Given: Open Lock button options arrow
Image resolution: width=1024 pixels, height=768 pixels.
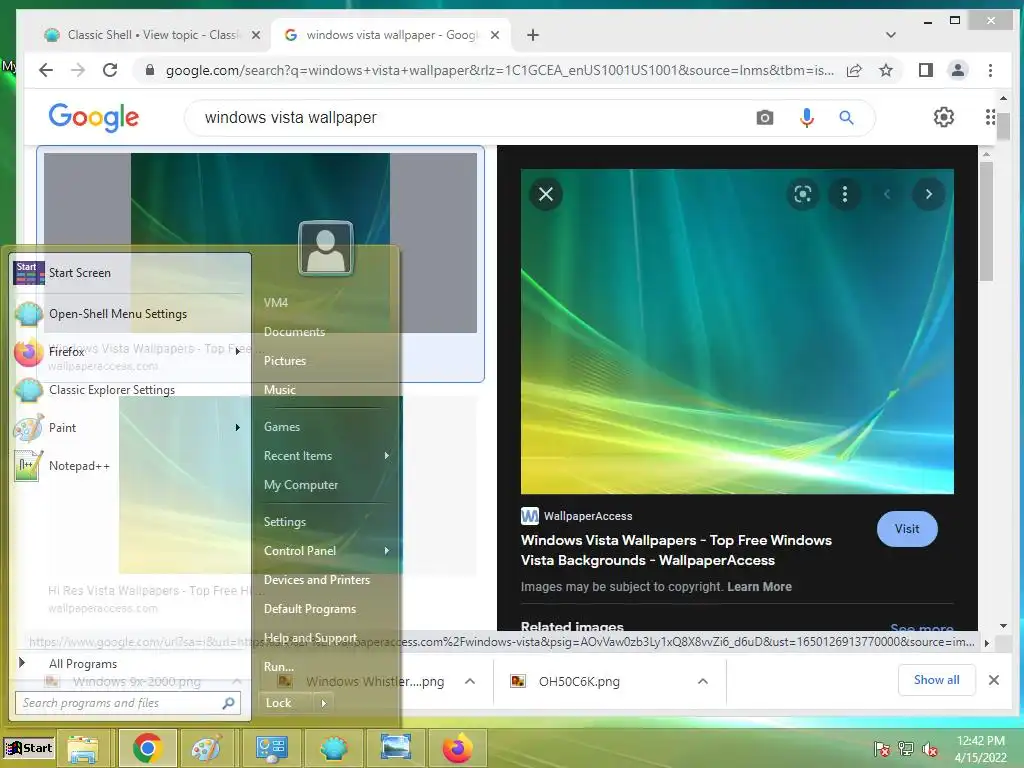Looking at the screenshot, I should point(323,703).
